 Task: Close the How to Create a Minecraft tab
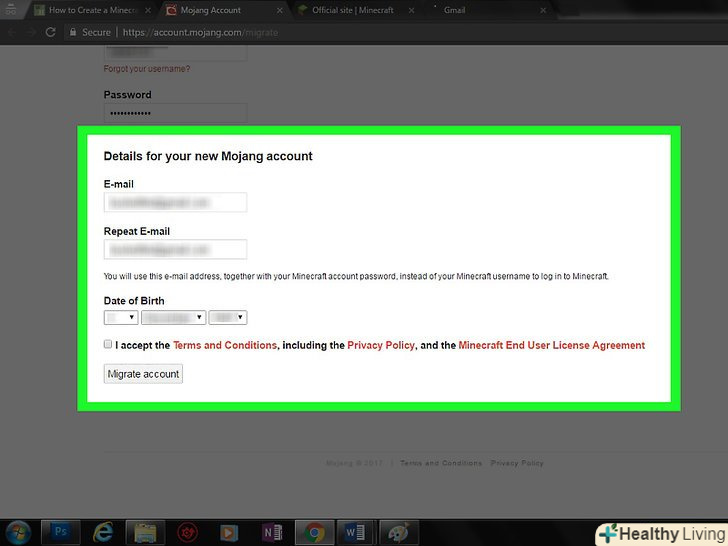tap(148, 10)
